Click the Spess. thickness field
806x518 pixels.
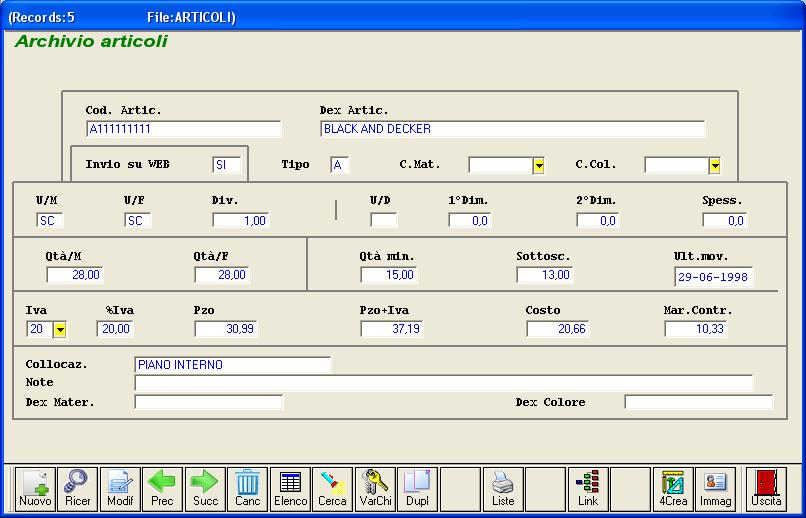(725, 220)
